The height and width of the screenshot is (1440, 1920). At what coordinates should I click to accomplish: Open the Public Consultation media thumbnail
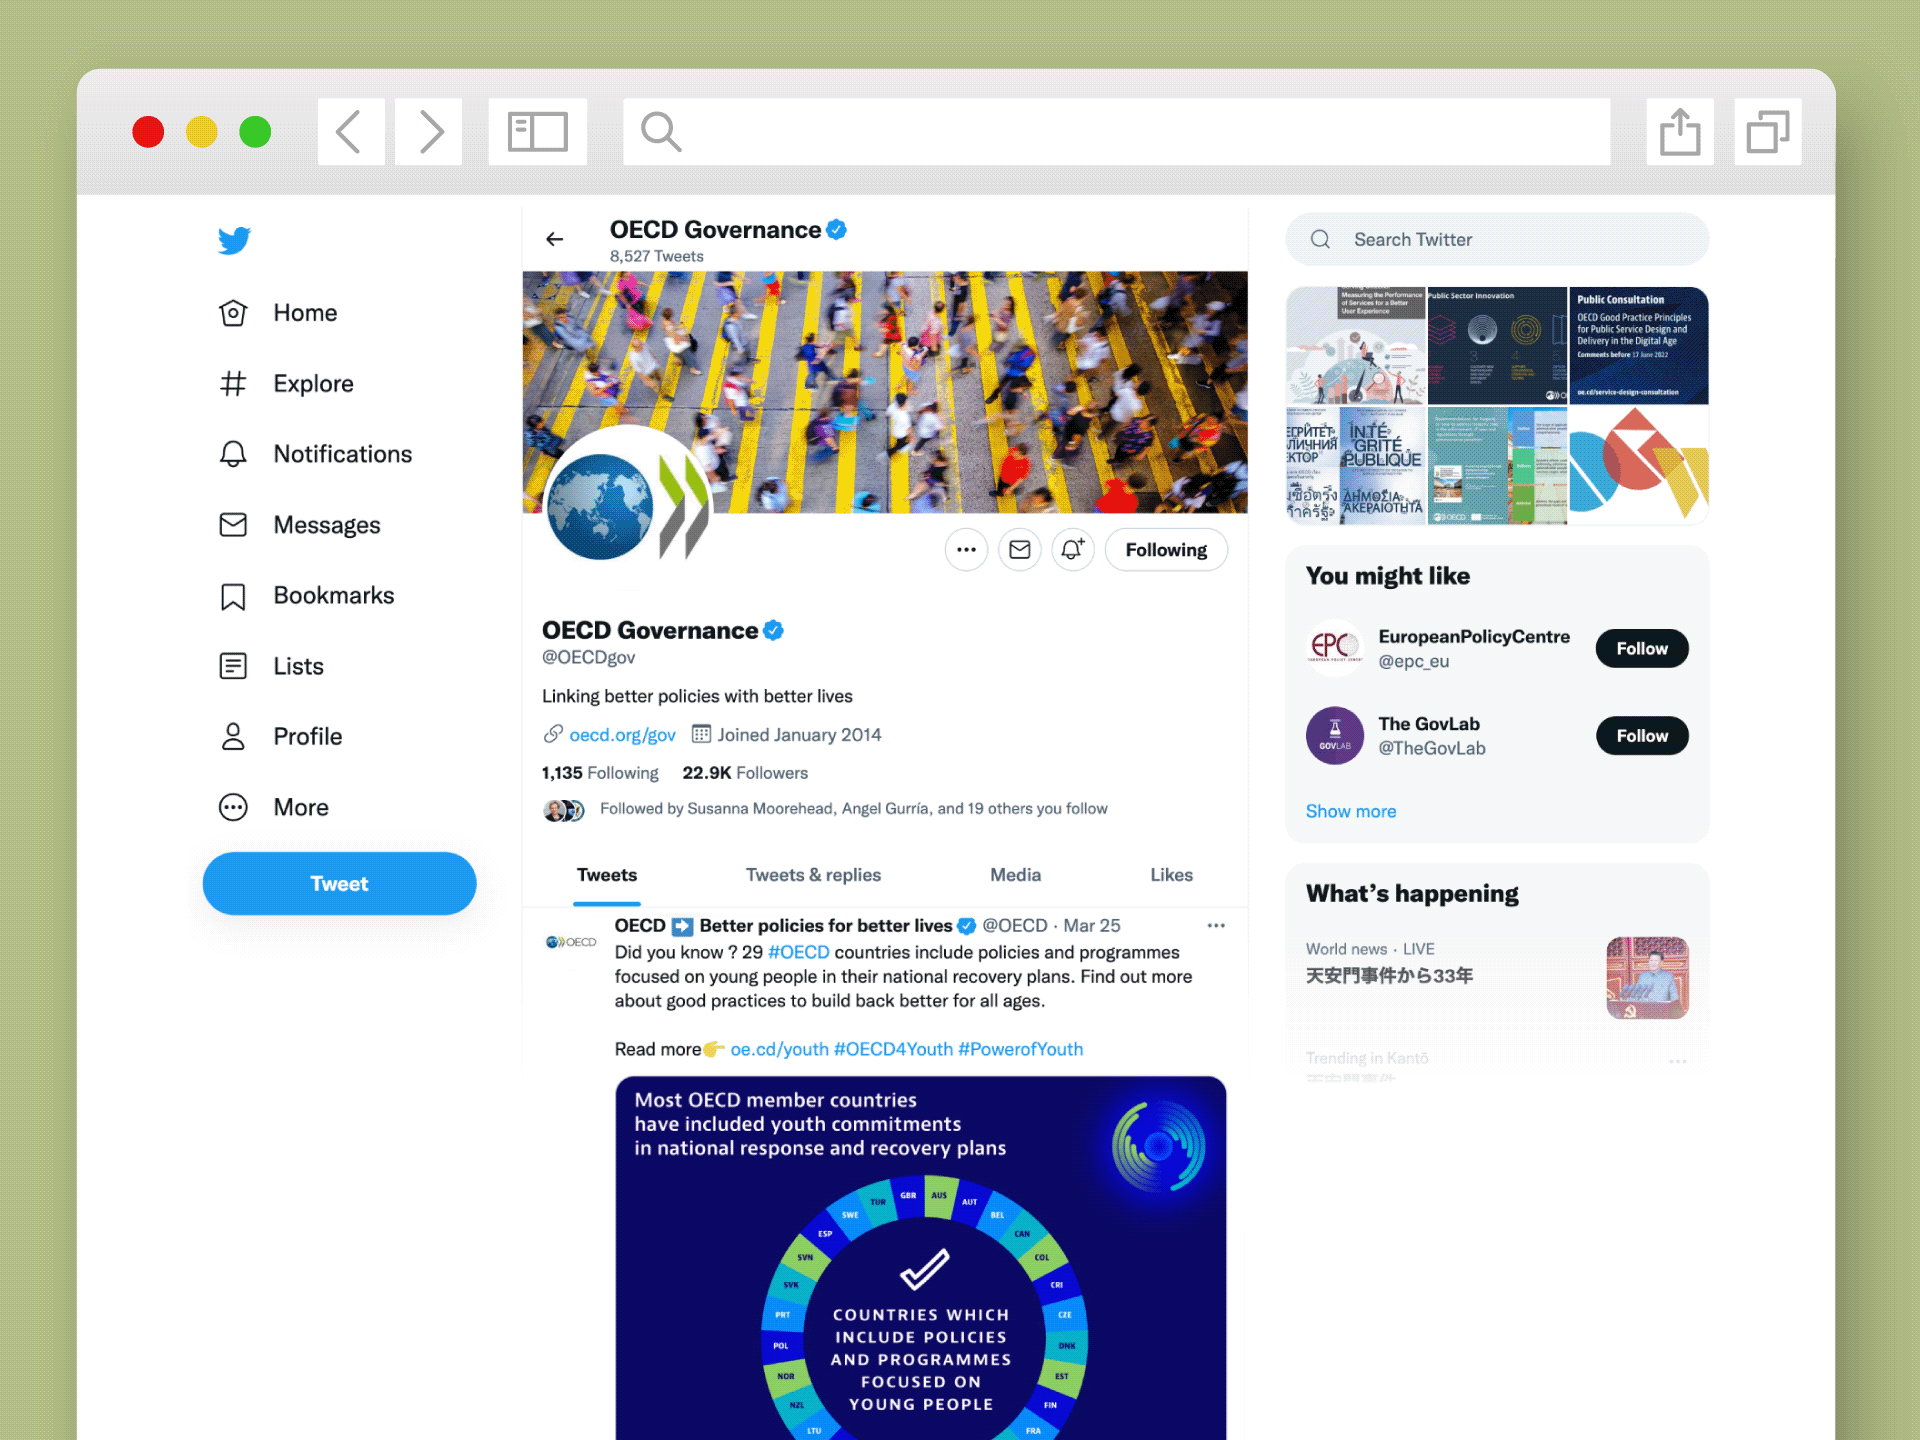pyautogui.click(x=1639, y=345)
